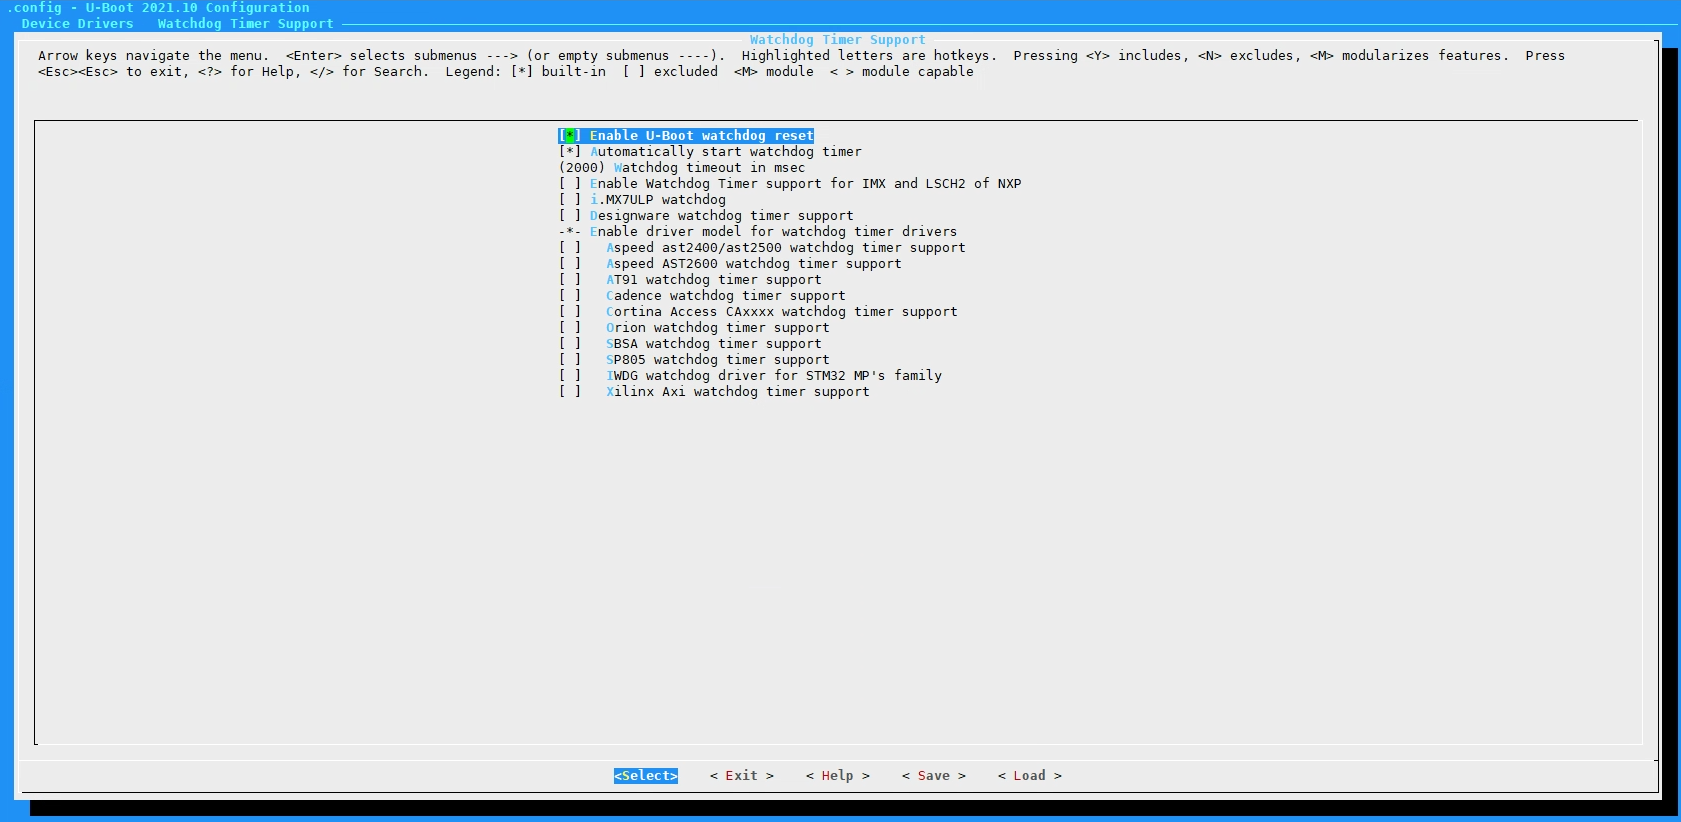Toggle Cortina Access CAxxxx watchdog checkbox
This screenshot has width=1681, height=822.
570,312
